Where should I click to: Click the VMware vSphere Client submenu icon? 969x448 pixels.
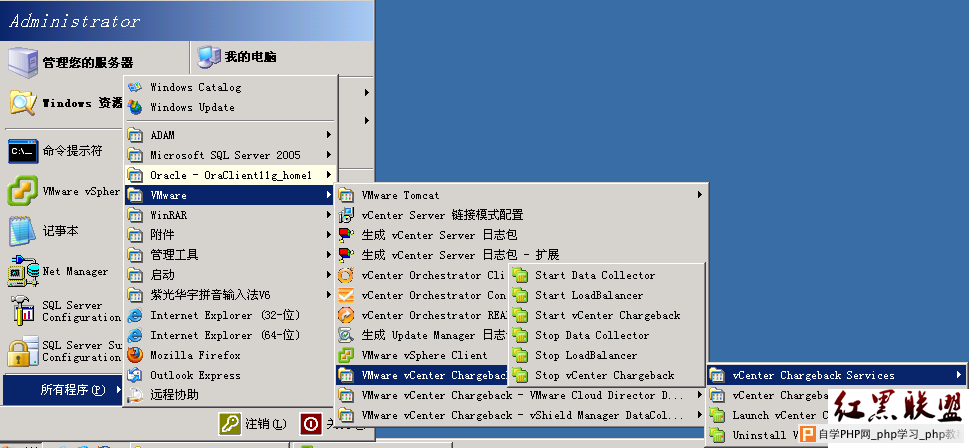pyautogui.click(x=346, y=355)
